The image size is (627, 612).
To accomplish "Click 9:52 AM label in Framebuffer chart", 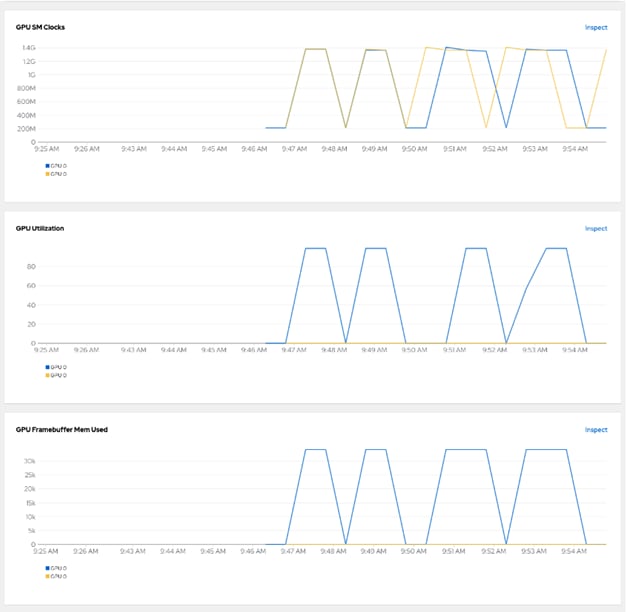I will click(493, 552).
